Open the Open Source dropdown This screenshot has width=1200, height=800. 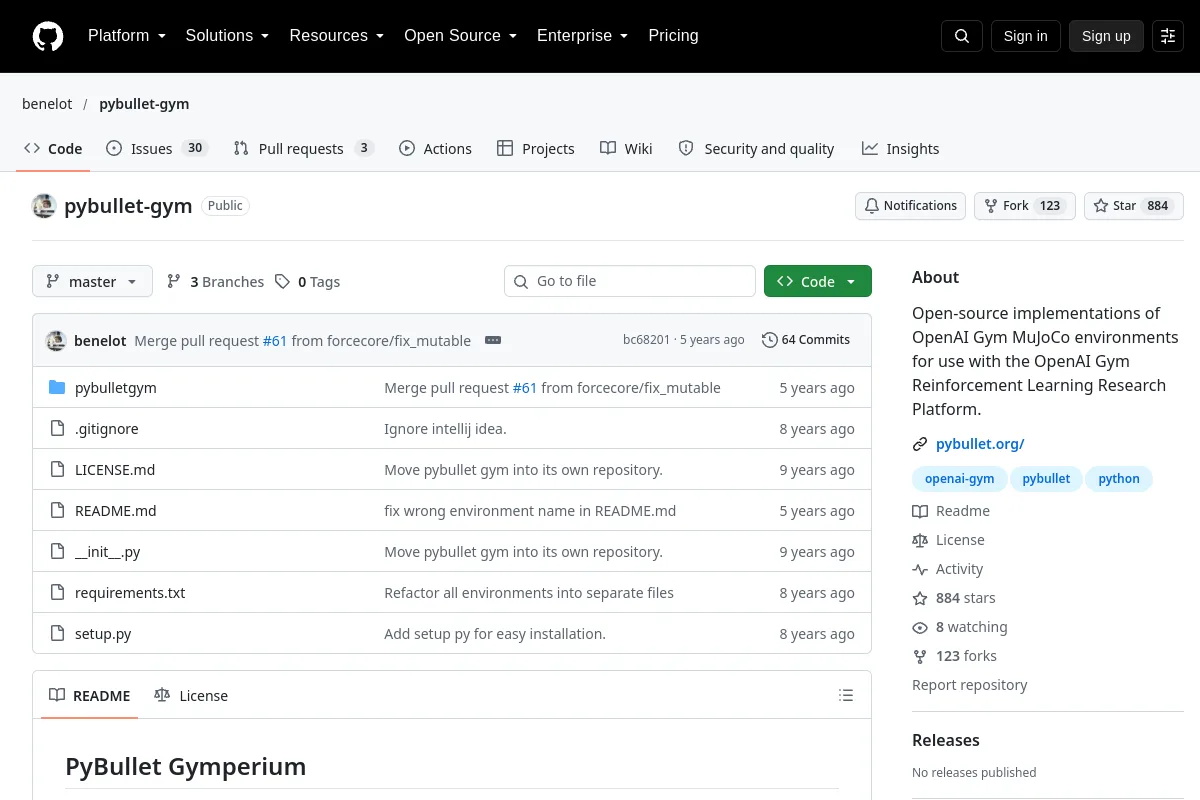[460, 36]
